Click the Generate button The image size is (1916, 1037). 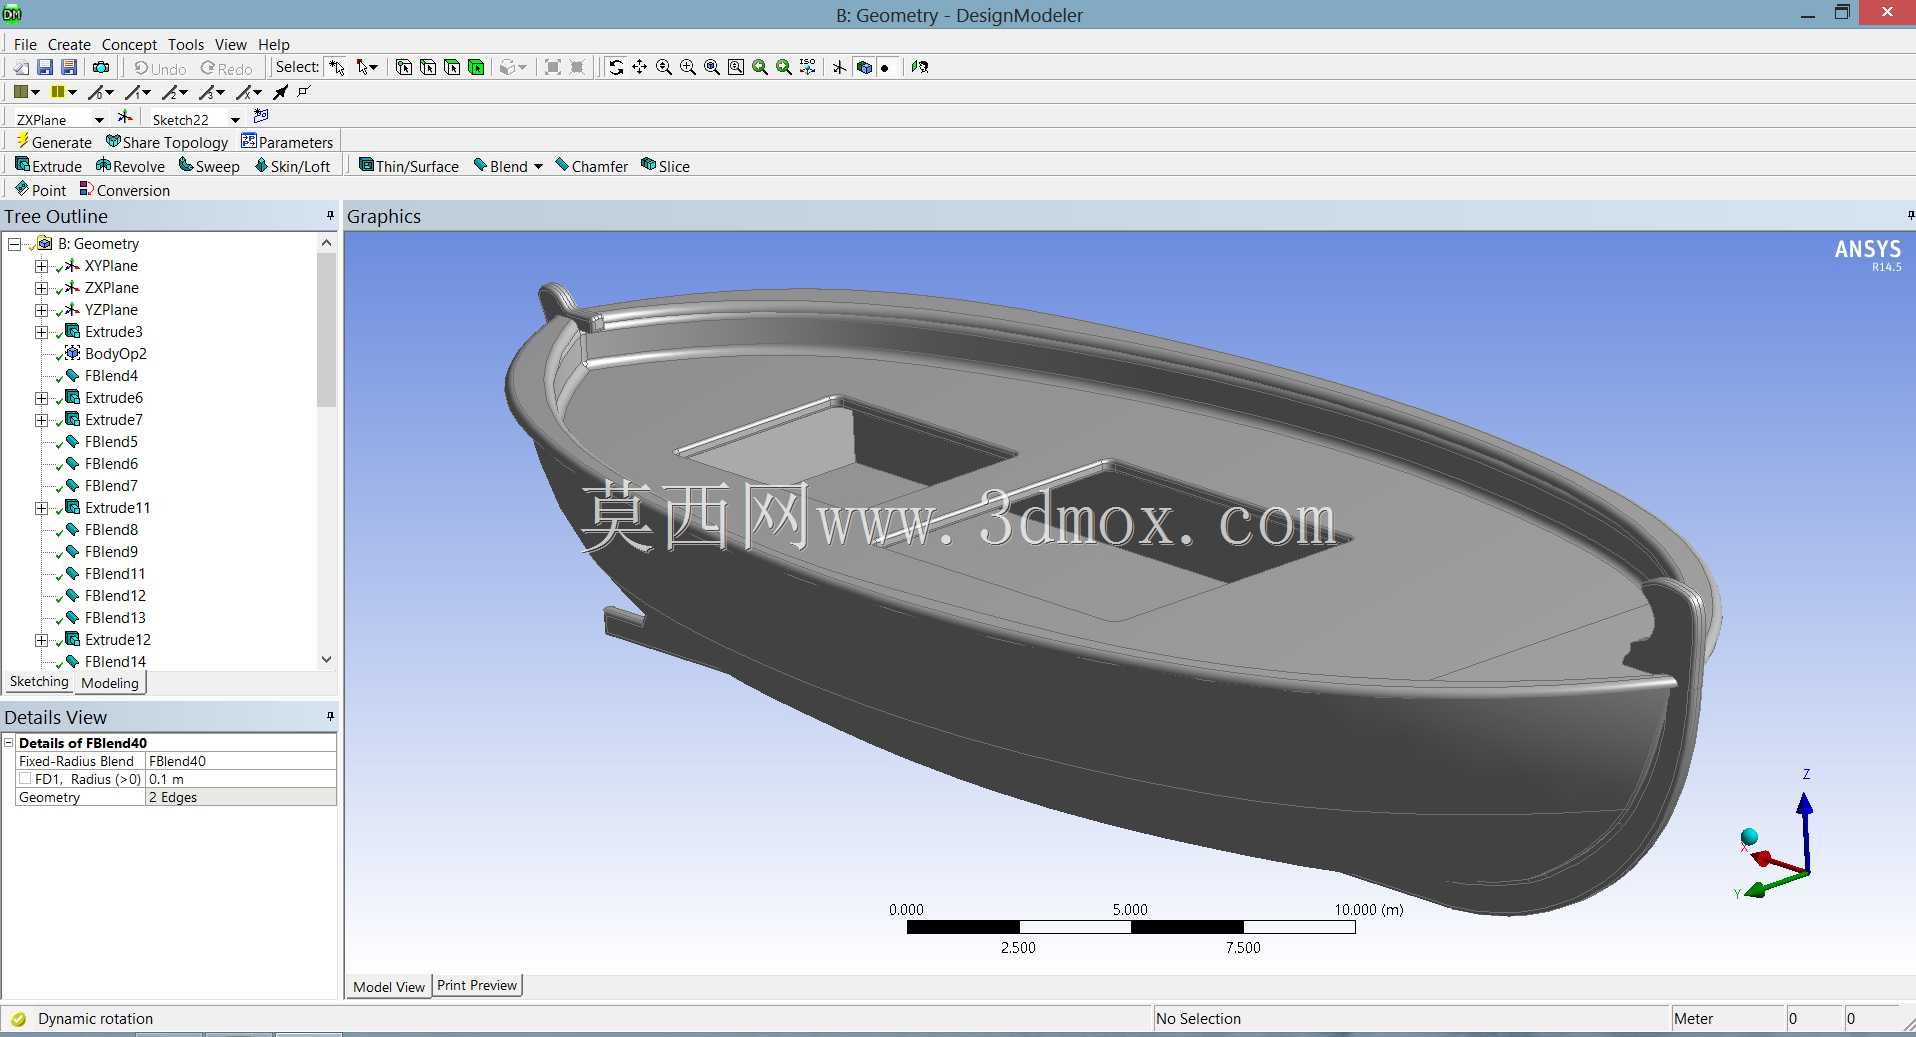tap(54, 142)
